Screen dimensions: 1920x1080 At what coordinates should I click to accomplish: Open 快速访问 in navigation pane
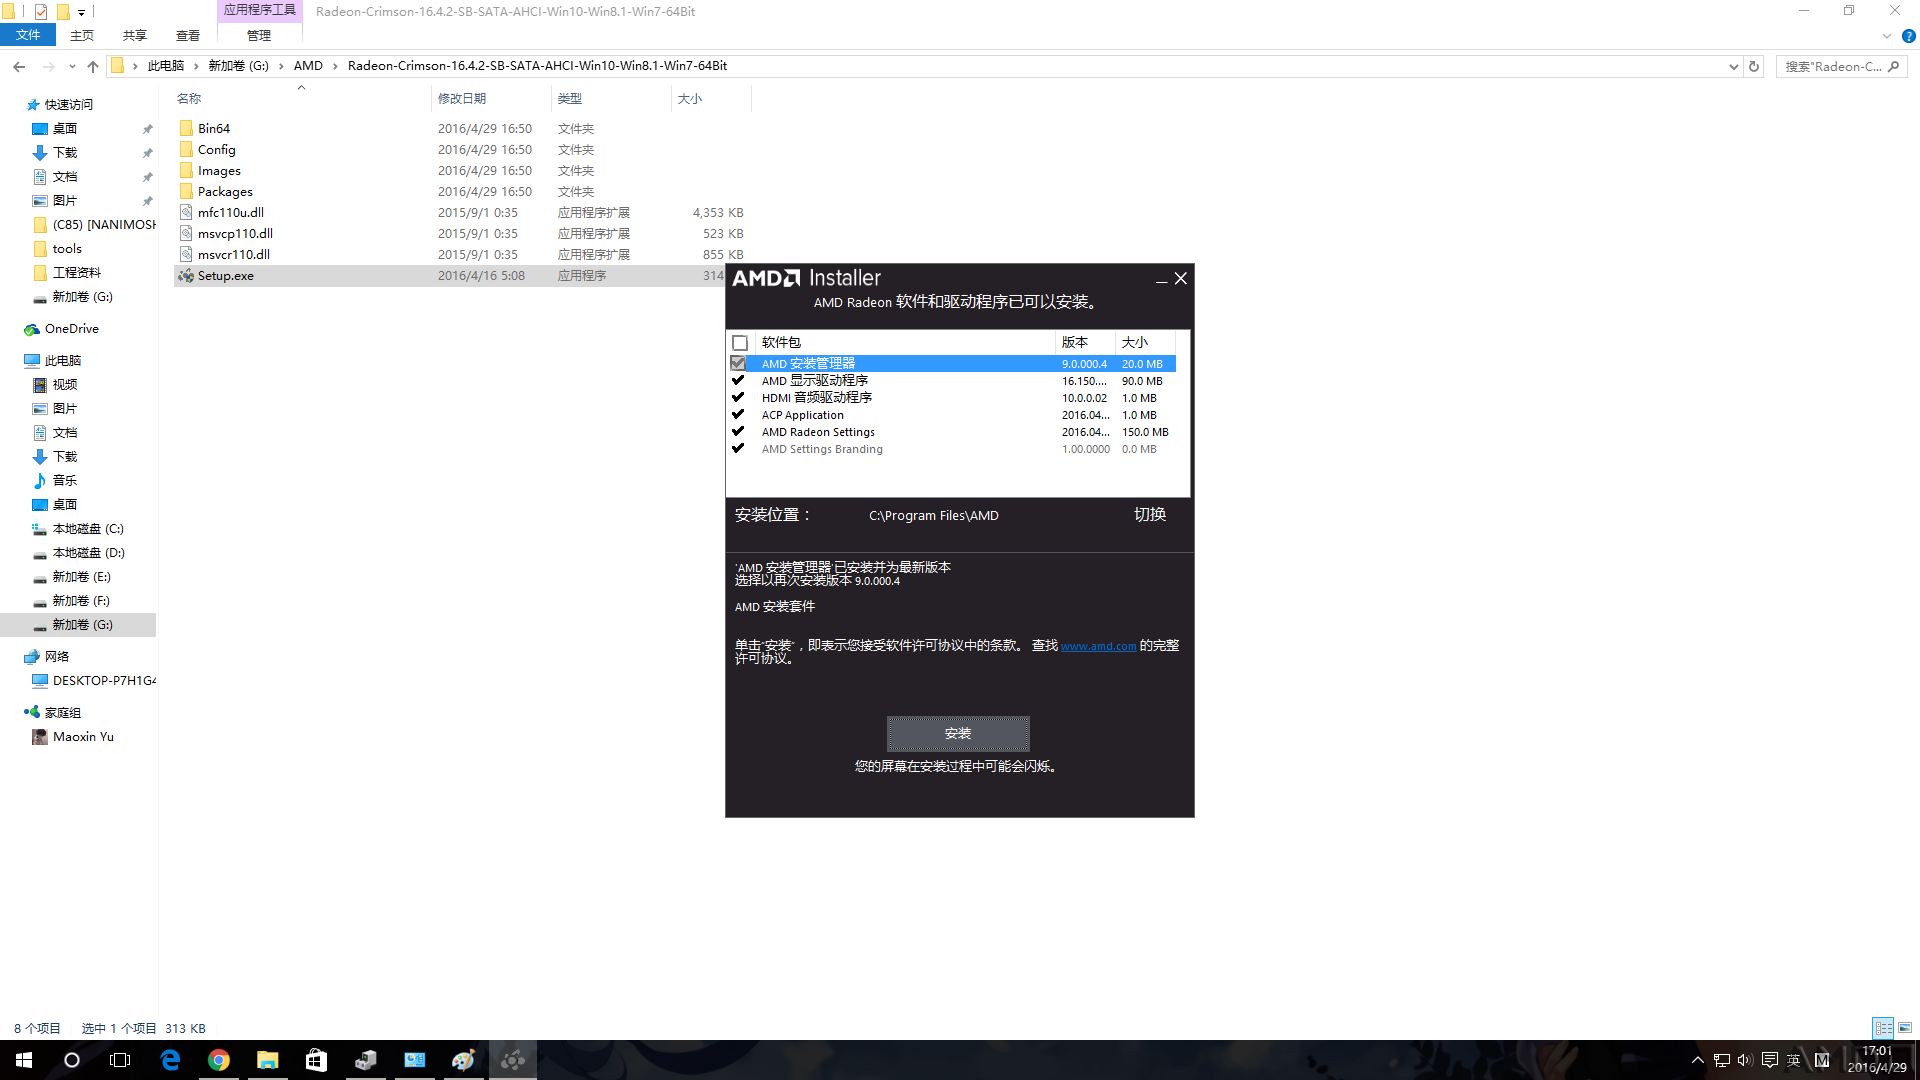68,104
